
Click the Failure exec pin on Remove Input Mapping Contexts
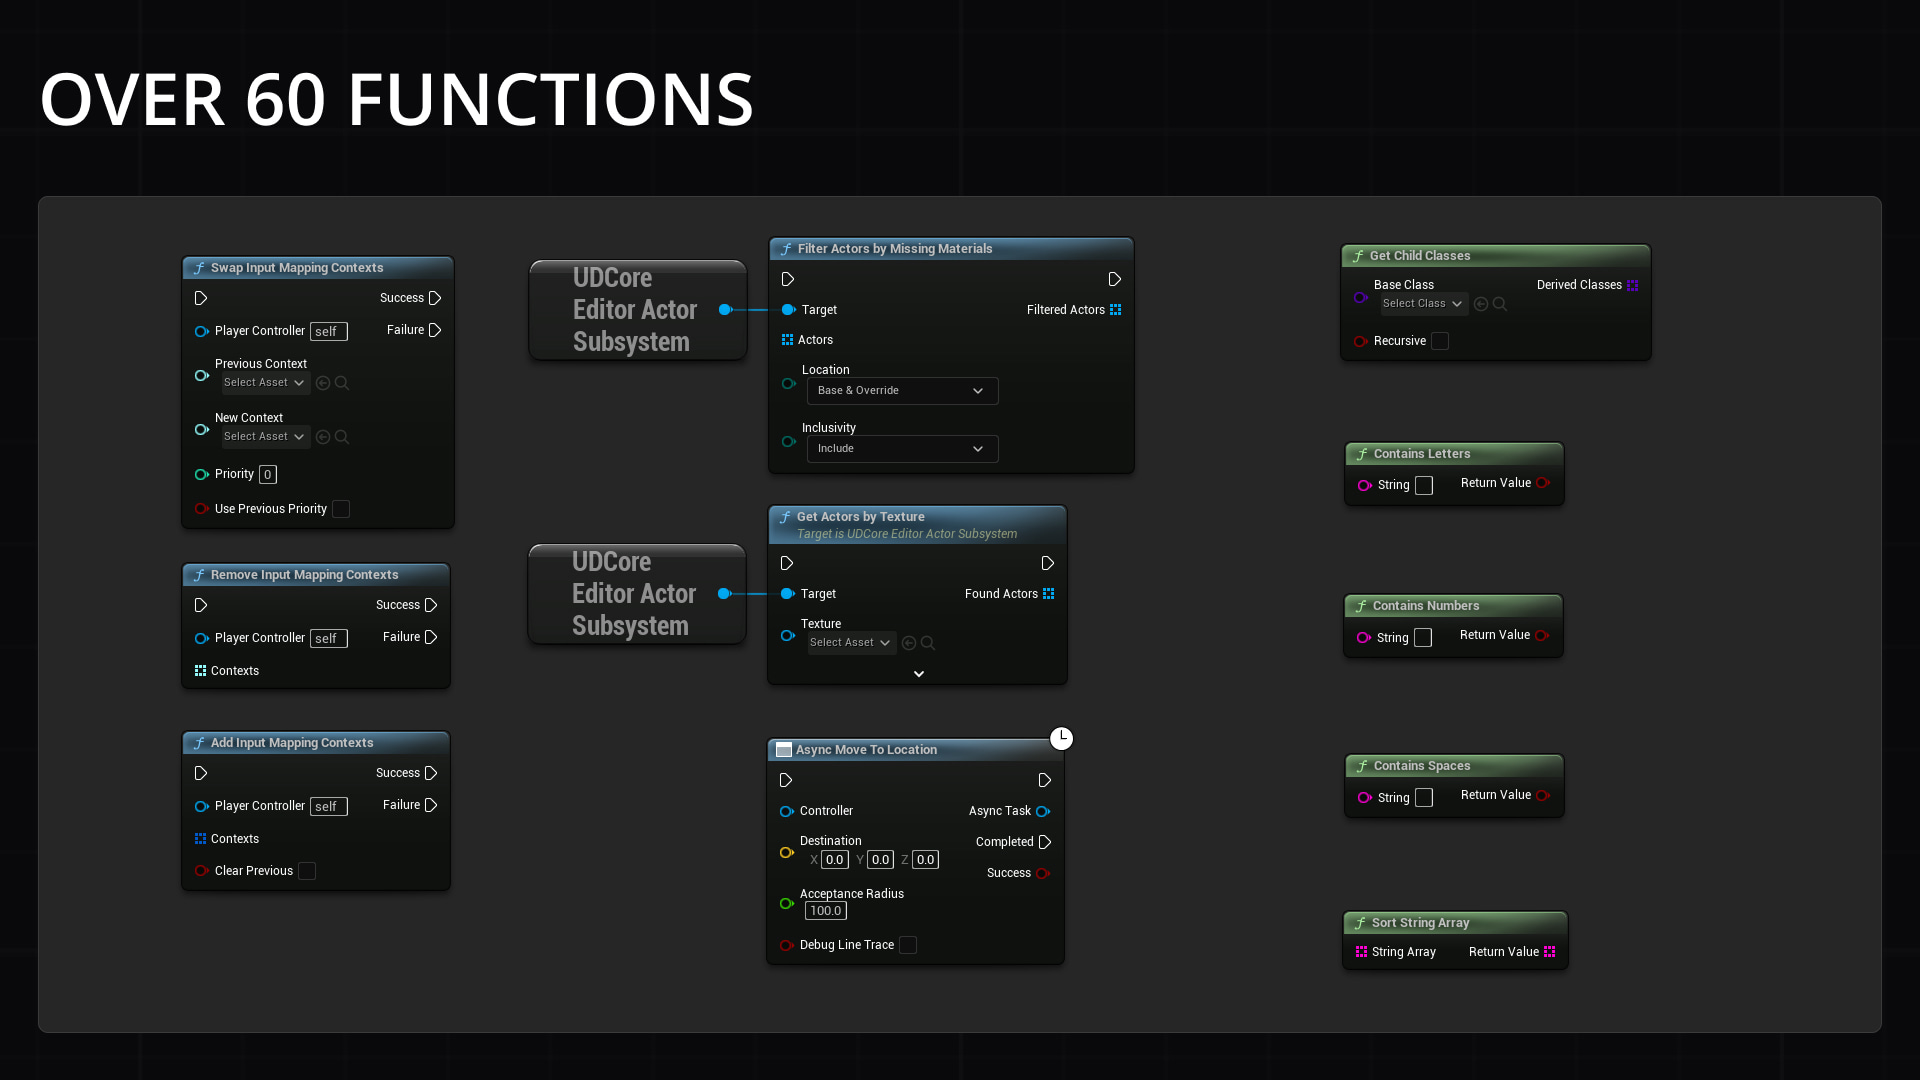[x=431, y=637]
